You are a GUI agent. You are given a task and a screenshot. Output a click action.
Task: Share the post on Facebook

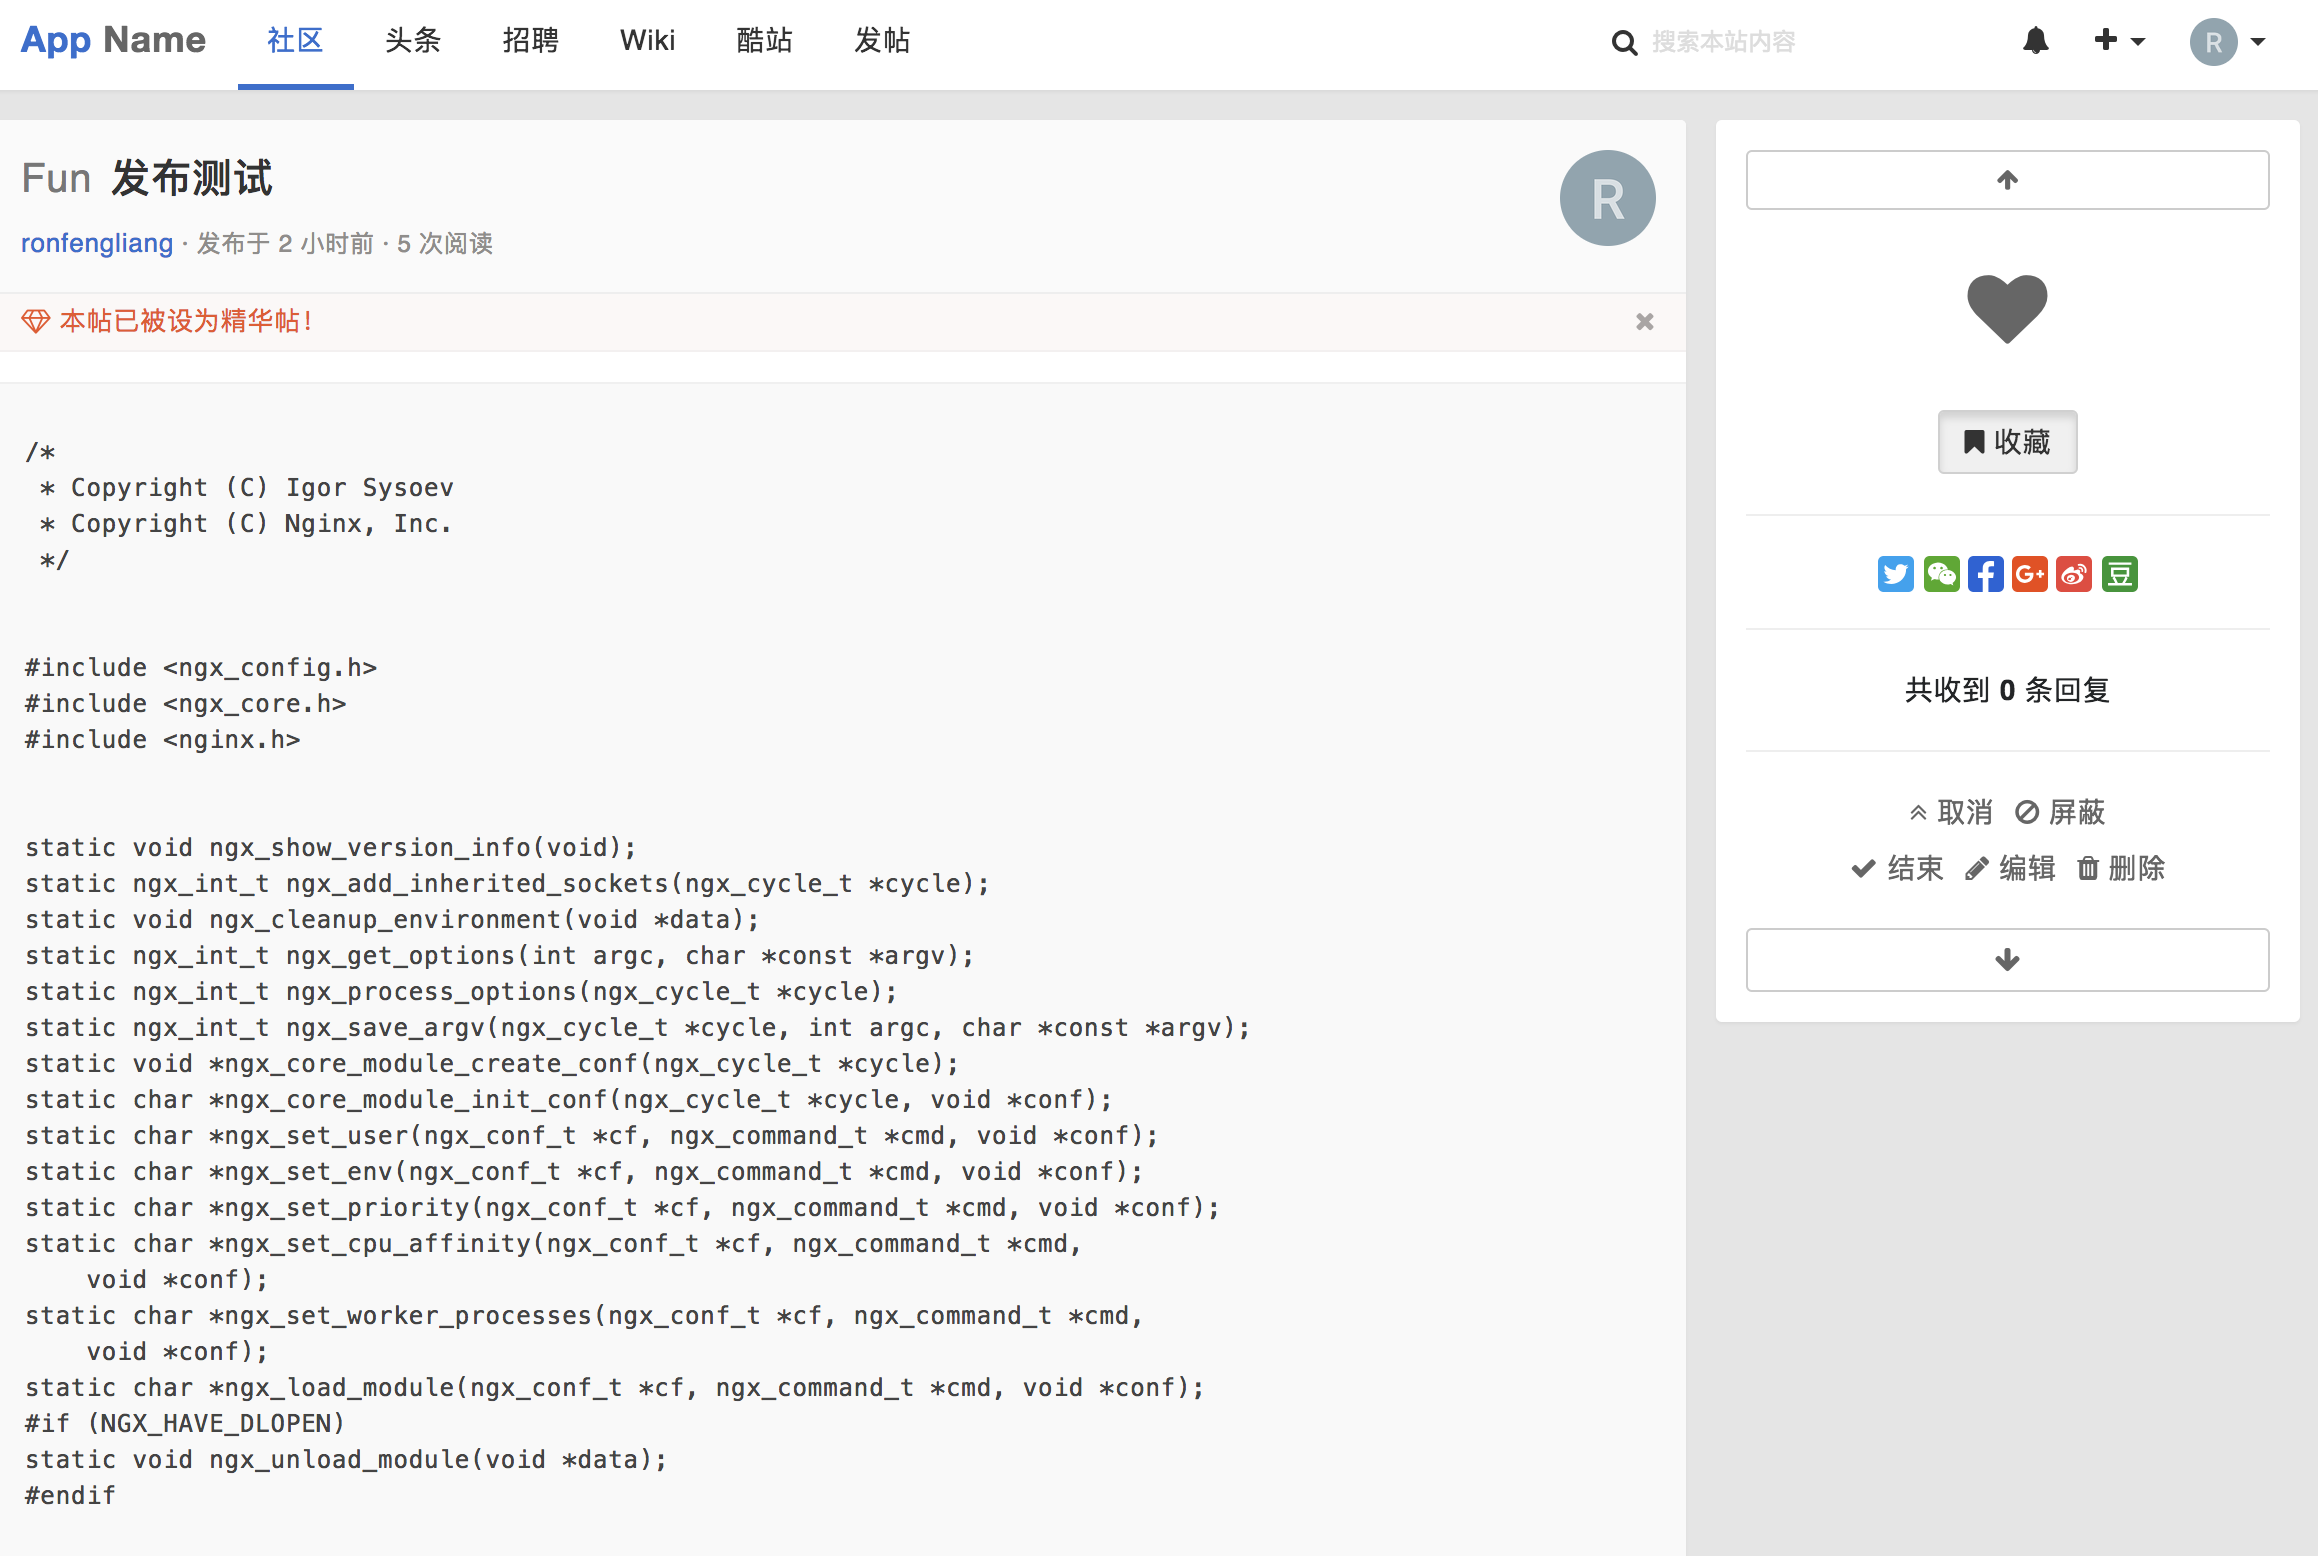[1985, 574]
